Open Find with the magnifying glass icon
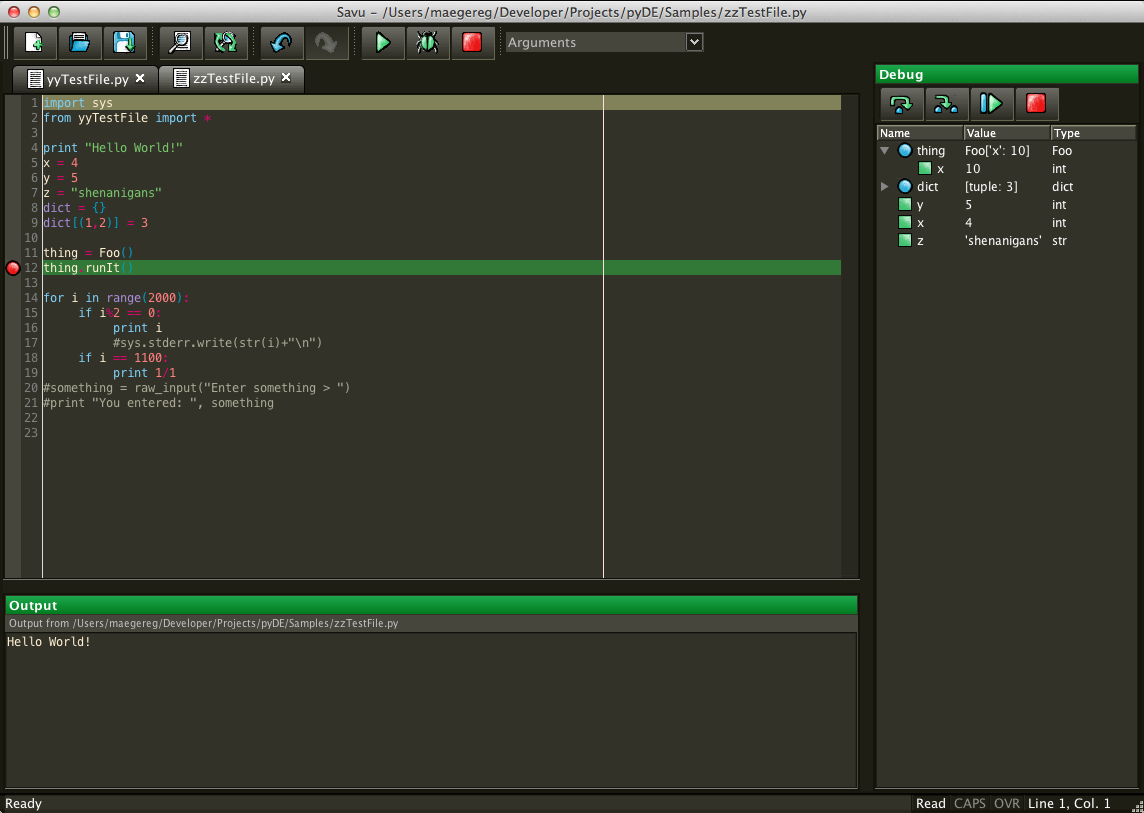The image size is (1144, 813). point(180,43)
